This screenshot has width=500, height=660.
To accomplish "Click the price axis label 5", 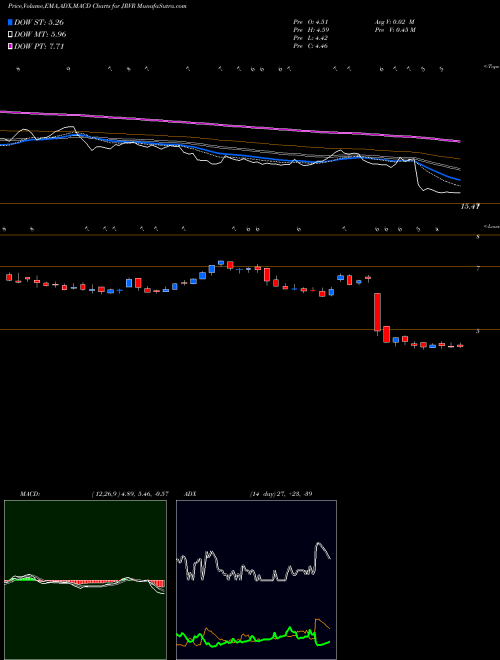I will pyautogui.click(x=478, y=331).
